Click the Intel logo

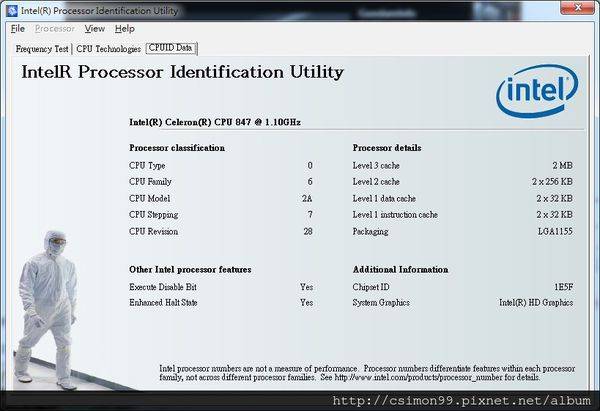537,91
